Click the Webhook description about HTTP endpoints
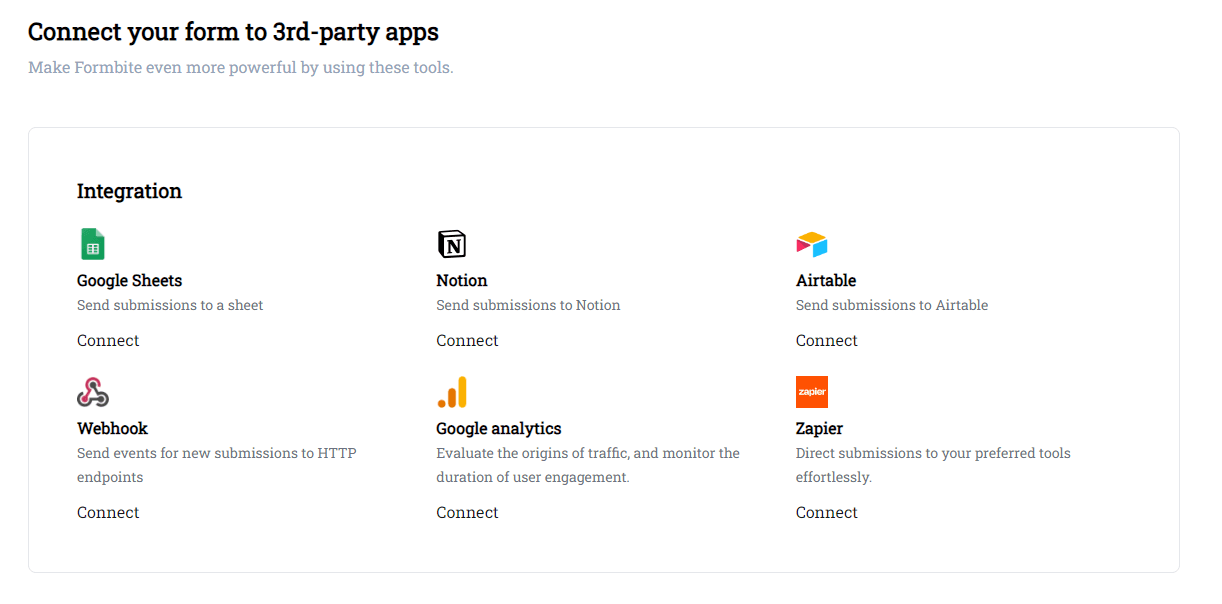 (217, 465)
